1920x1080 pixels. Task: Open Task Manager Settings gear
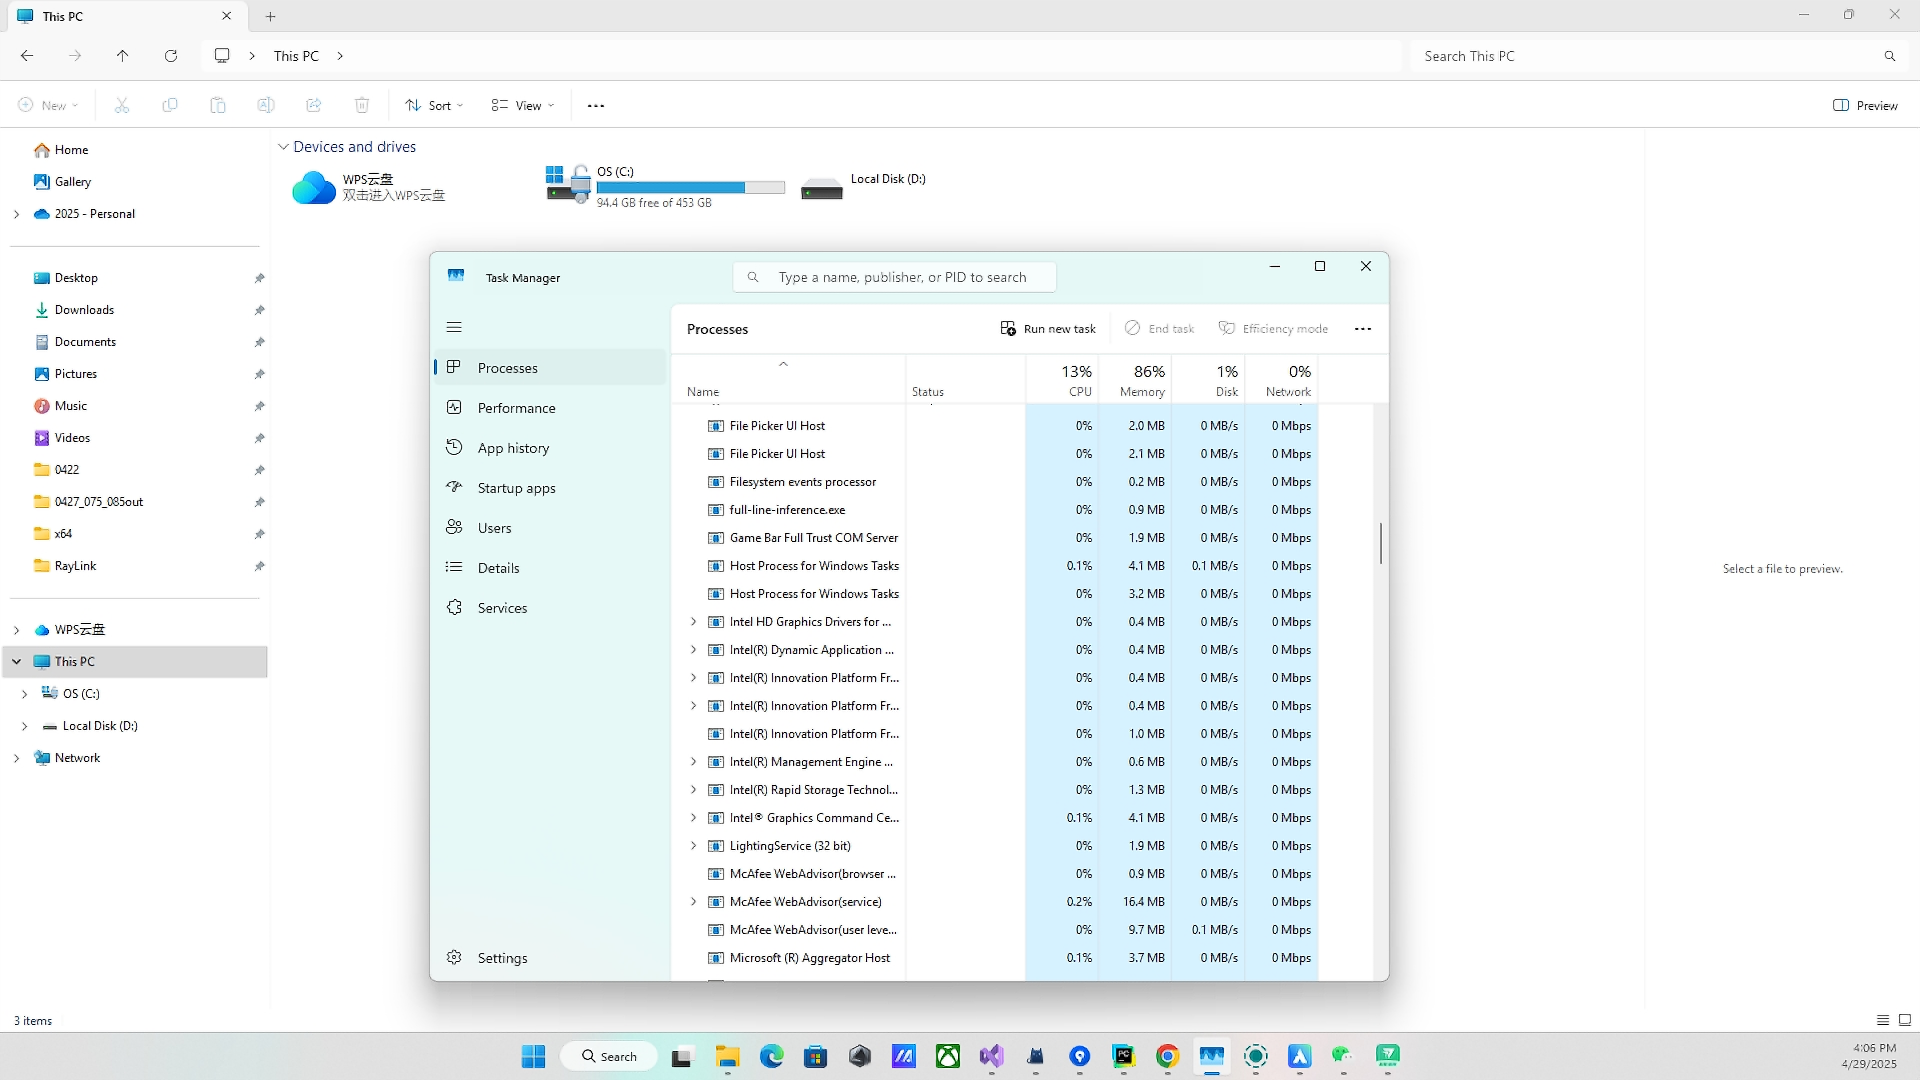tap(454, 957)
